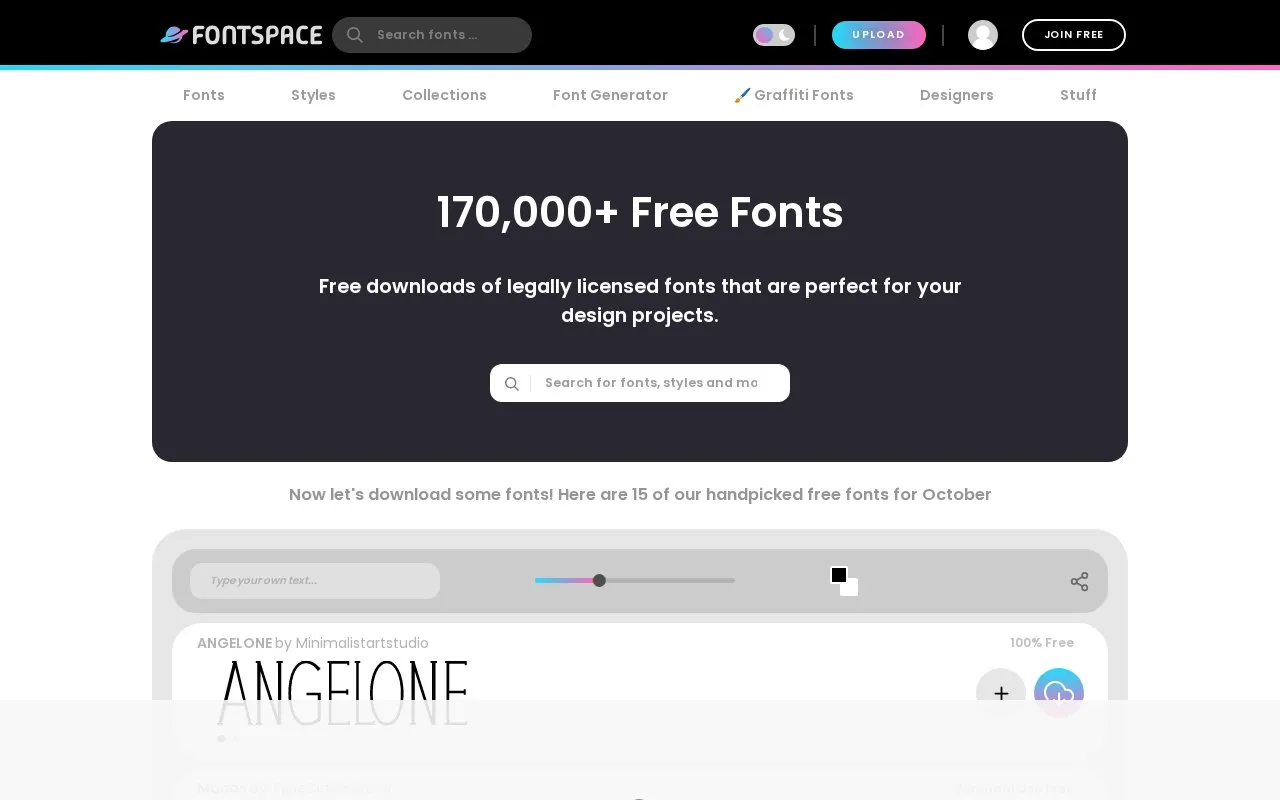The width and height of the screenshot is (1280, 800).
Task: Toggle dark mode switch
Action: (774, 35)
